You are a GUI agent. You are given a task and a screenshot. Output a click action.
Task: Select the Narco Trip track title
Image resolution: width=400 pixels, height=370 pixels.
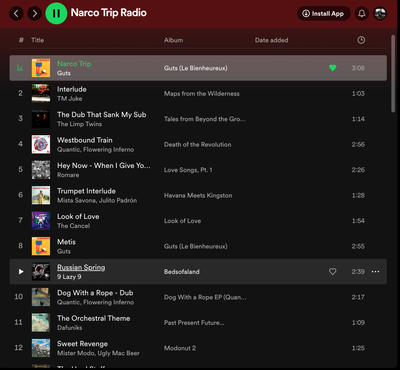[x=74, y=64]
